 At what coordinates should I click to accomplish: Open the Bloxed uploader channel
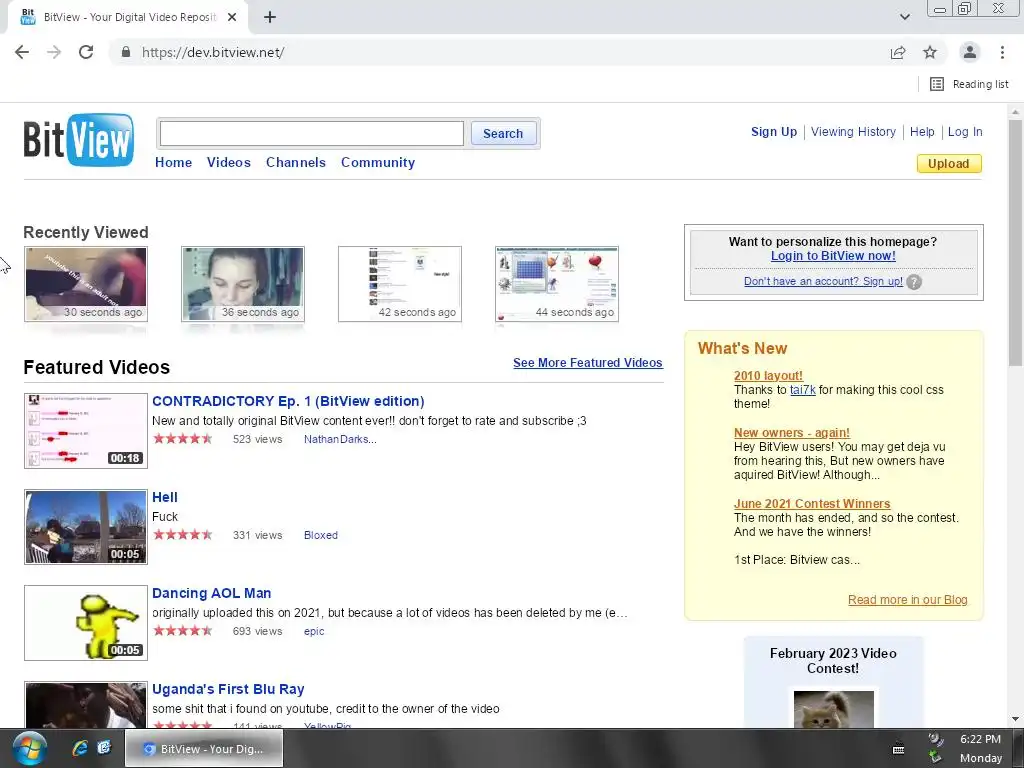pyautogui.click(x=321, y=535)
